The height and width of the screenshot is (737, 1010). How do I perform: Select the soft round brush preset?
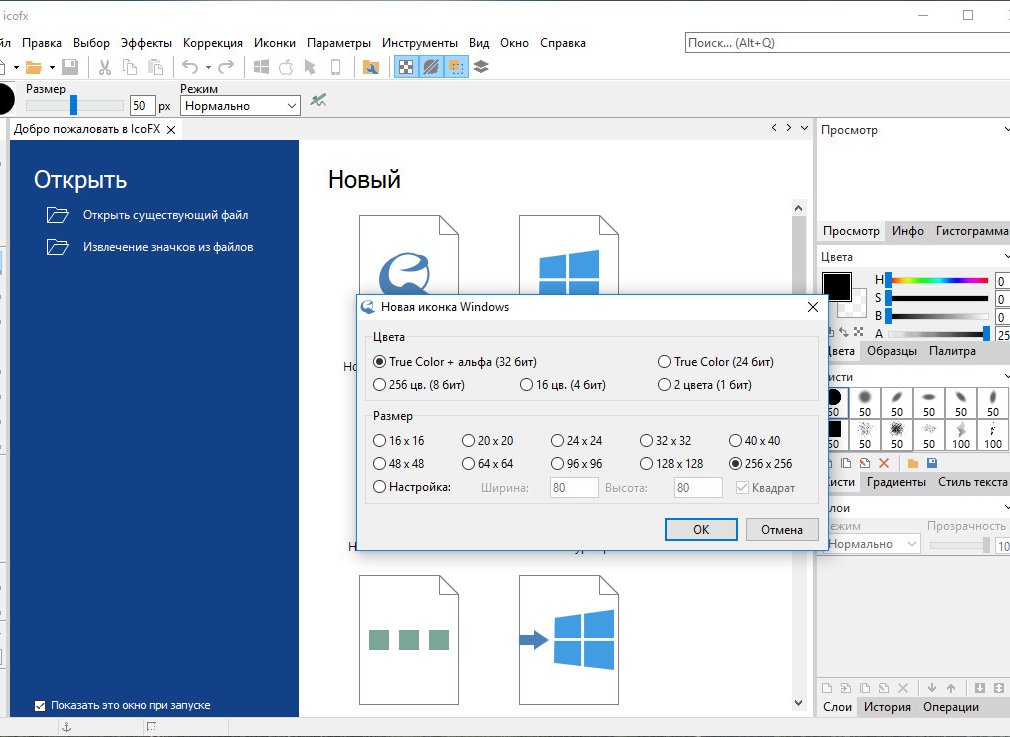(x=865, y=403)
